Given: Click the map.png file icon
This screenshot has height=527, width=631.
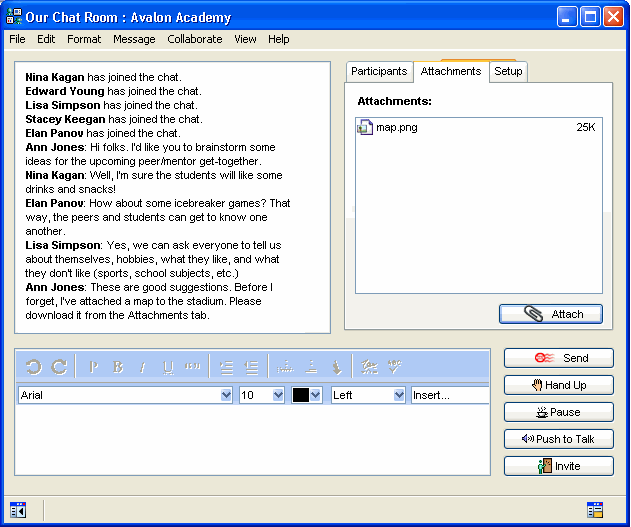Looking at the screenshot, I should point(365,128).
